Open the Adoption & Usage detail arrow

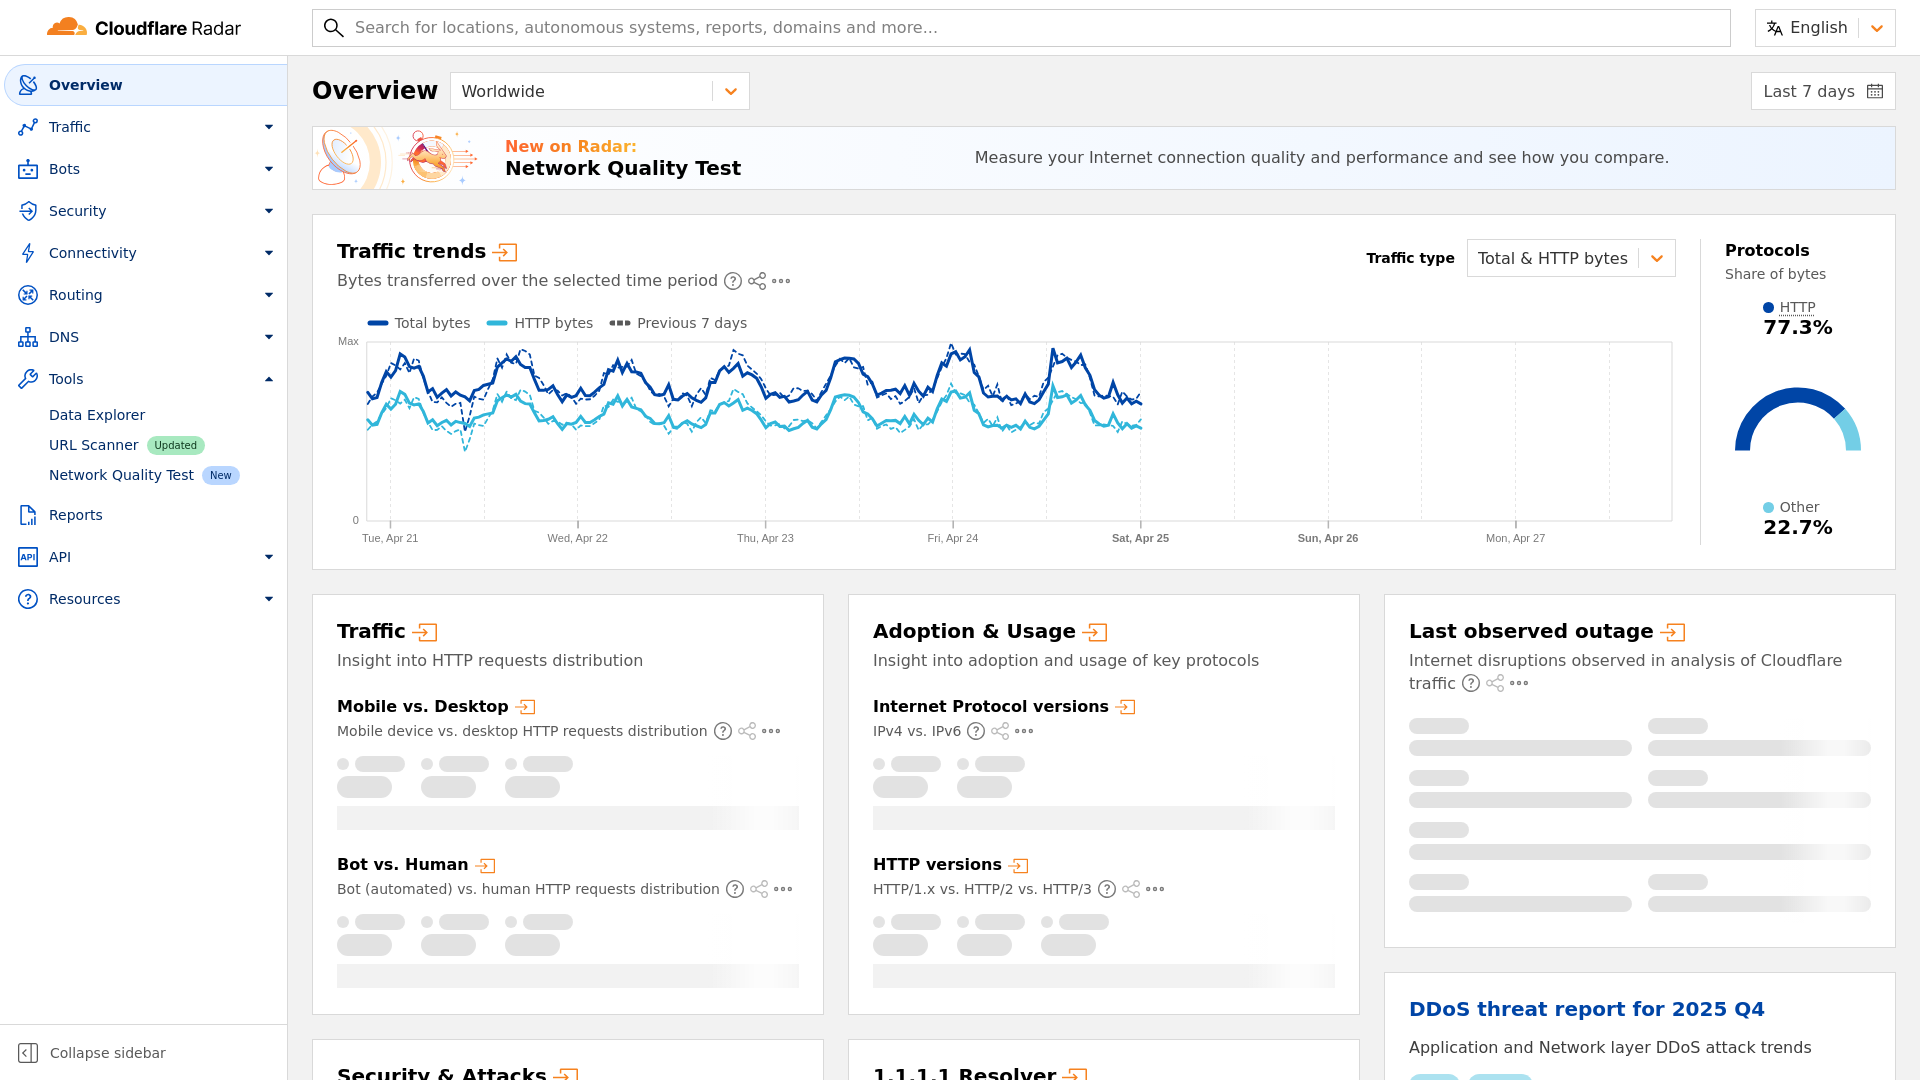click(x=1095, y=632)
